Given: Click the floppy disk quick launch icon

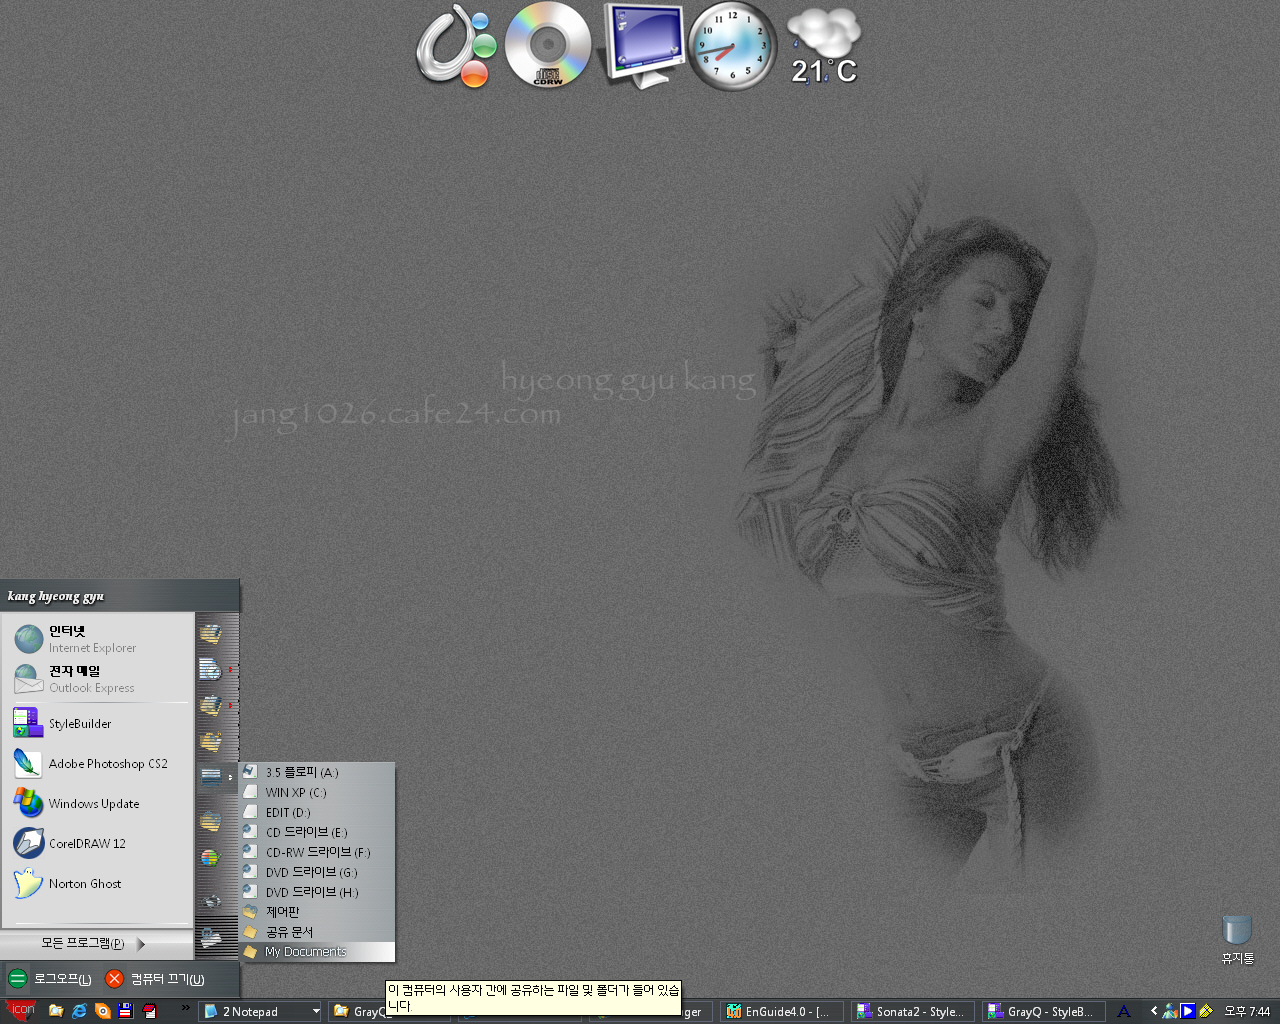Looking at the screenshot, I should [x=125, y=1011].
